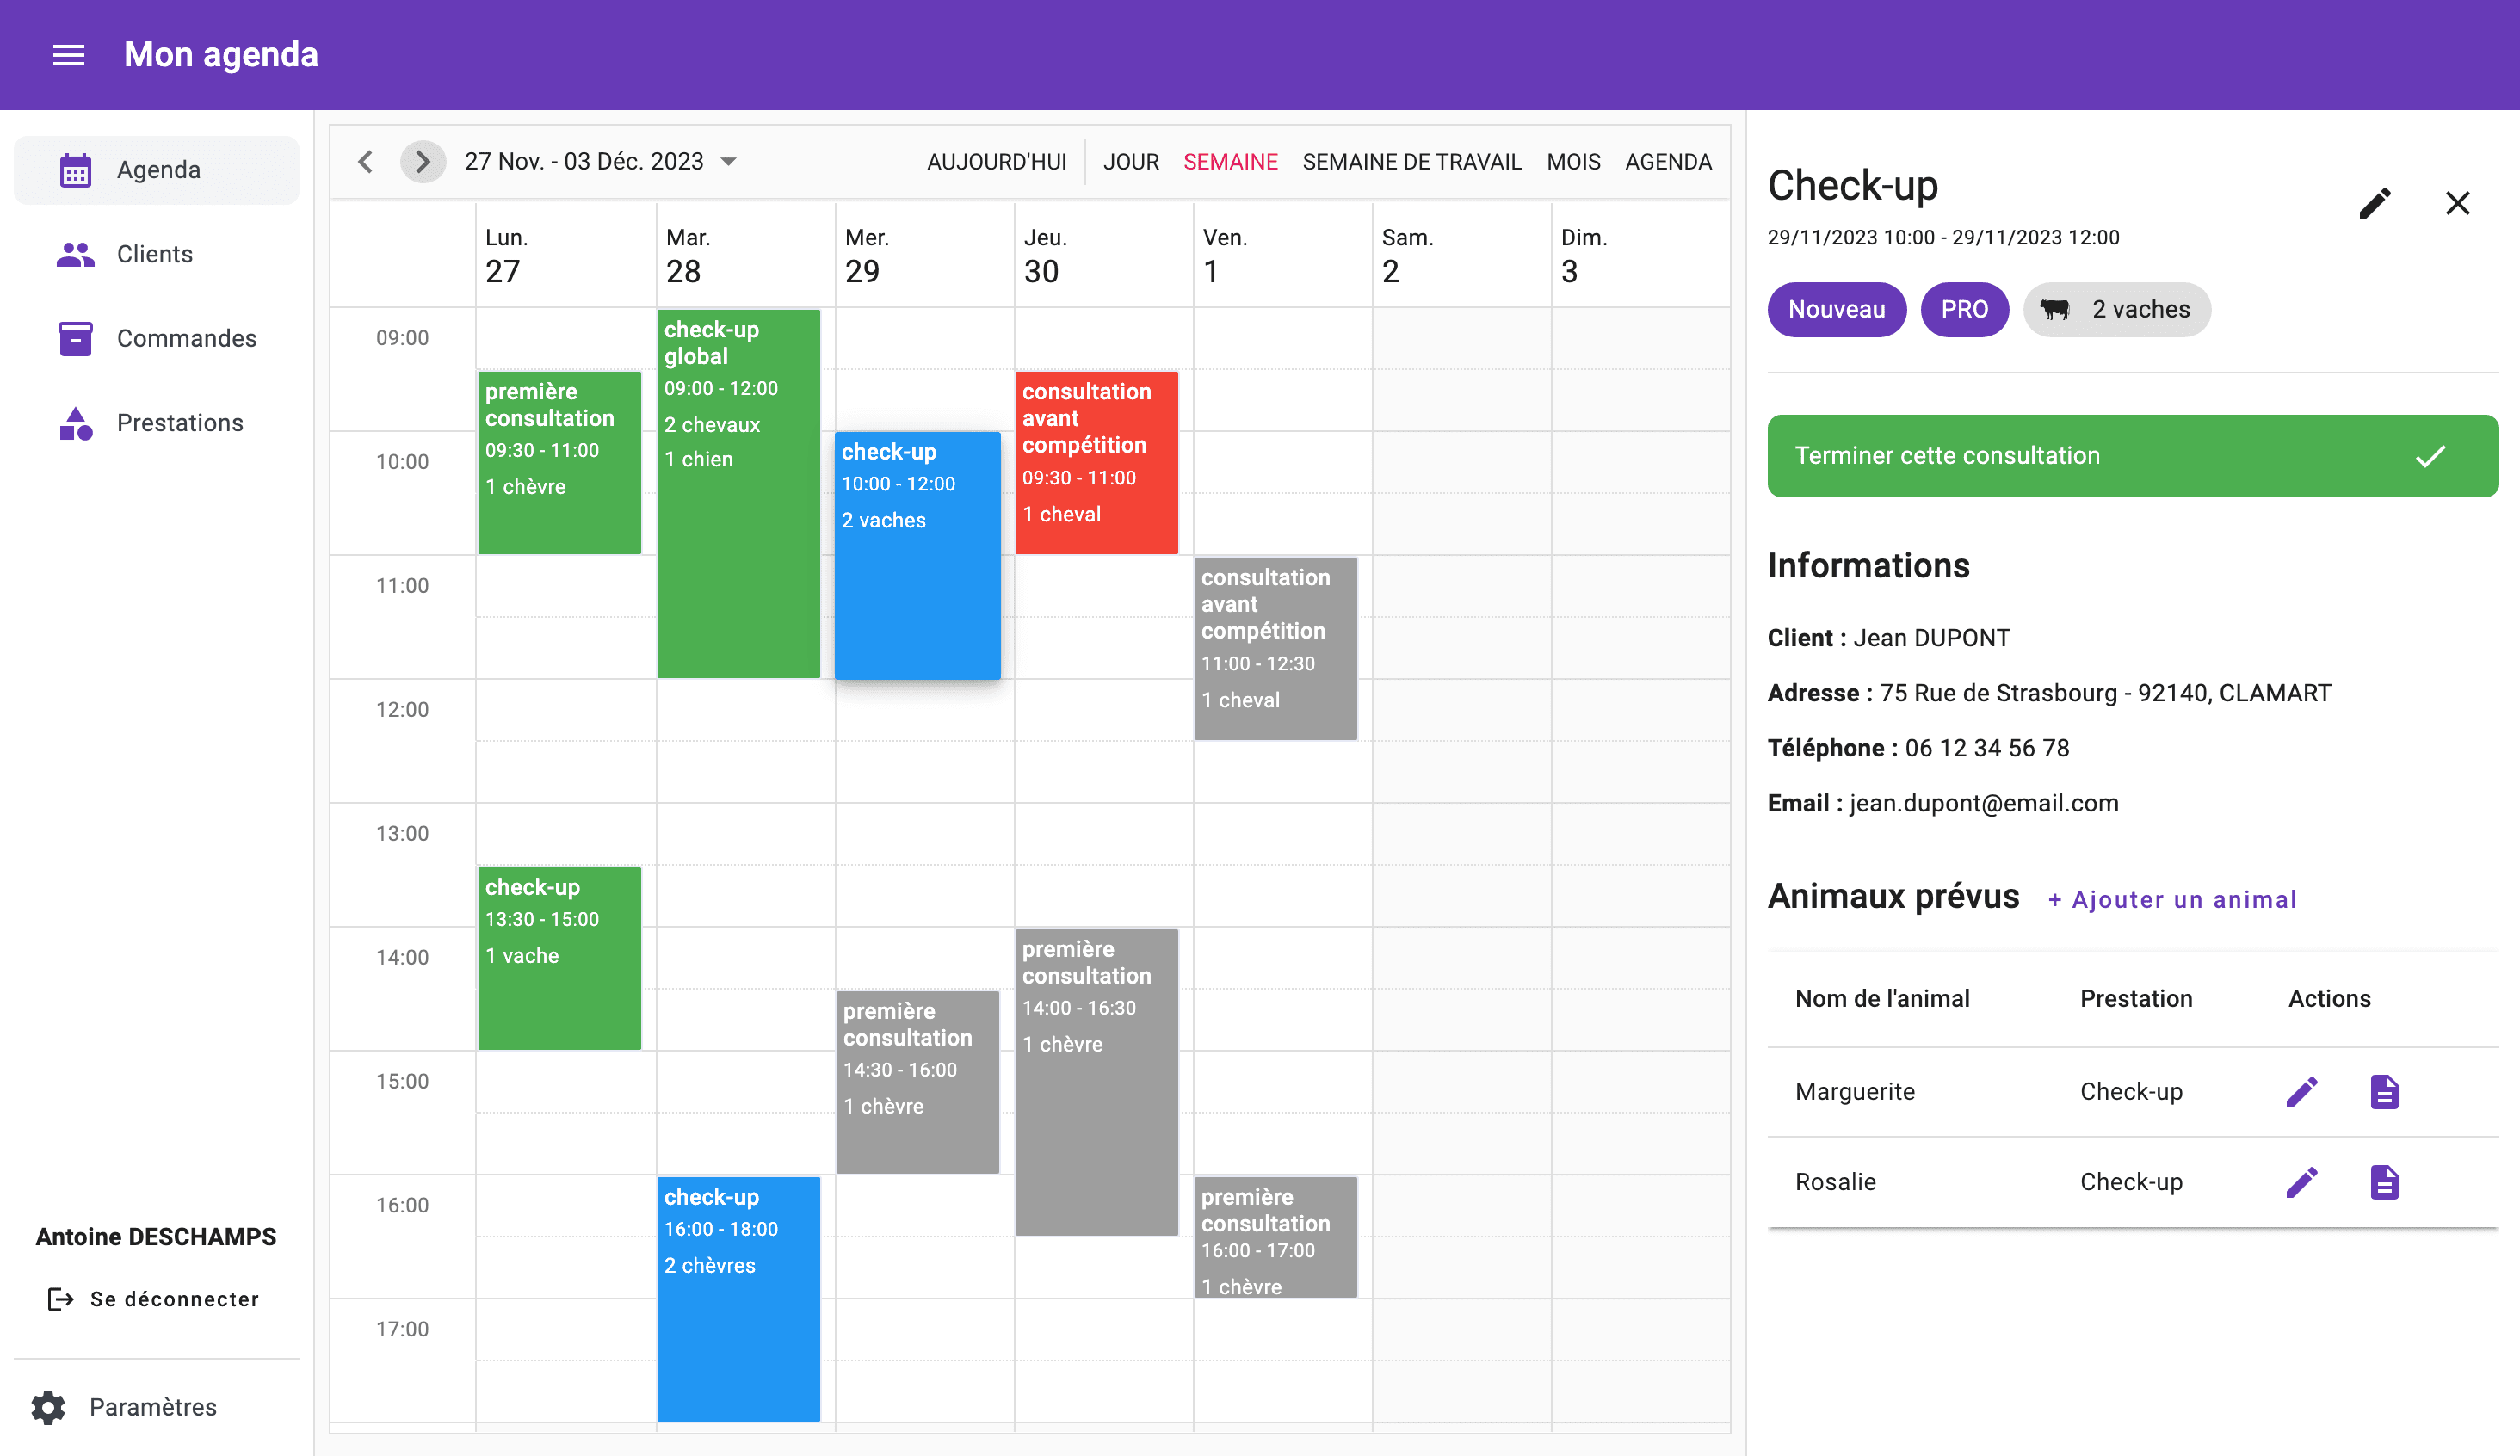This screenshot has height=1456, width=2520.
Task: Open Rosalie's document icon
Action: point(2383,1182)
